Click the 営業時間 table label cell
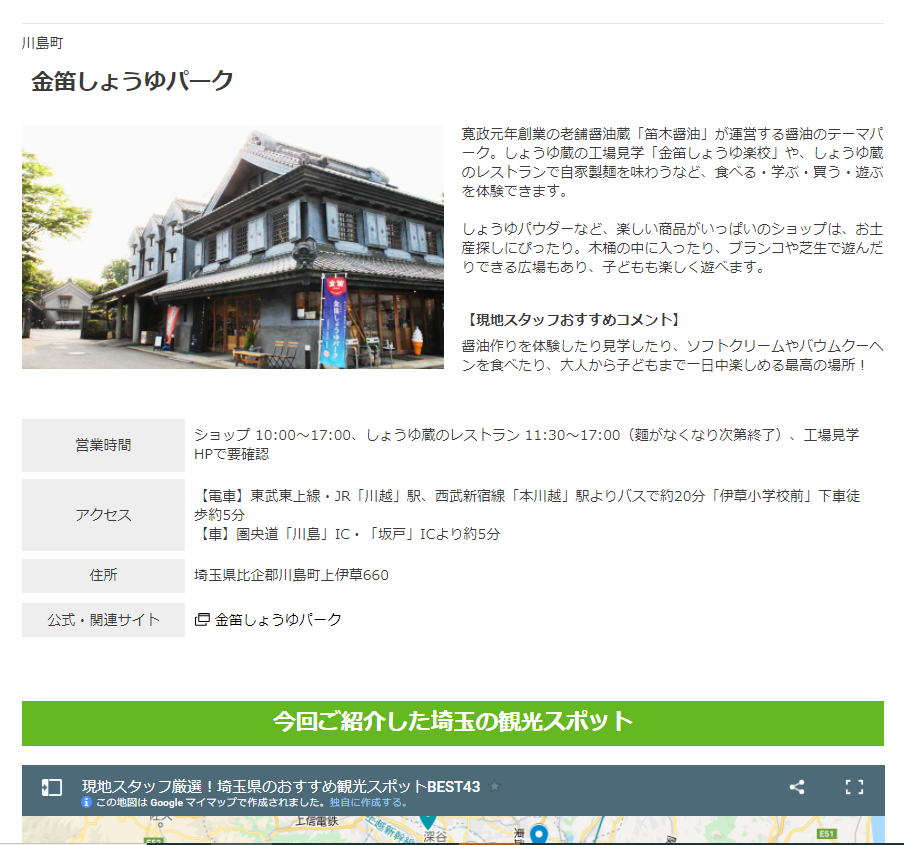This screenshot has width=904, height=845. click(103, 445)
